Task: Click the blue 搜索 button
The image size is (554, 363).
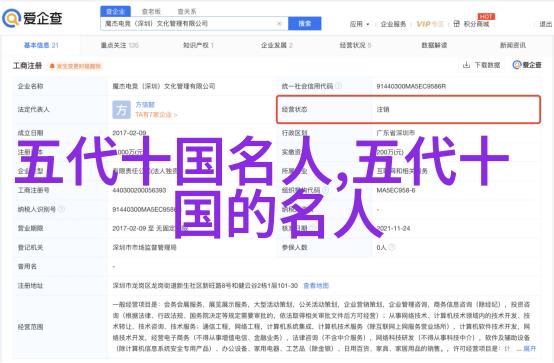Action: (305, 24)
